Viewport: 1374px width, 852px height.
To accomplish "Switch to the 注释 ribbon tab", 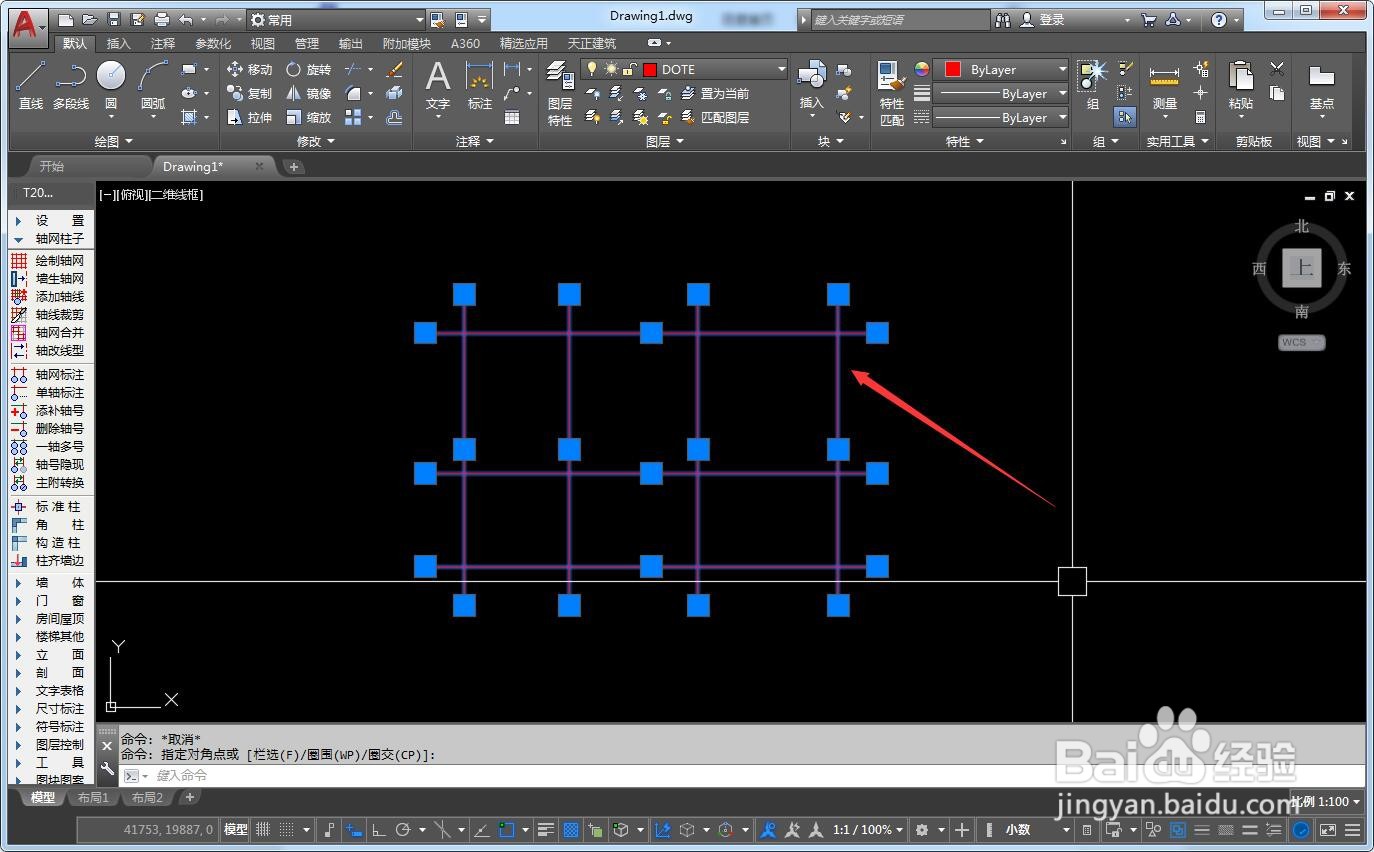I will 162,43.
